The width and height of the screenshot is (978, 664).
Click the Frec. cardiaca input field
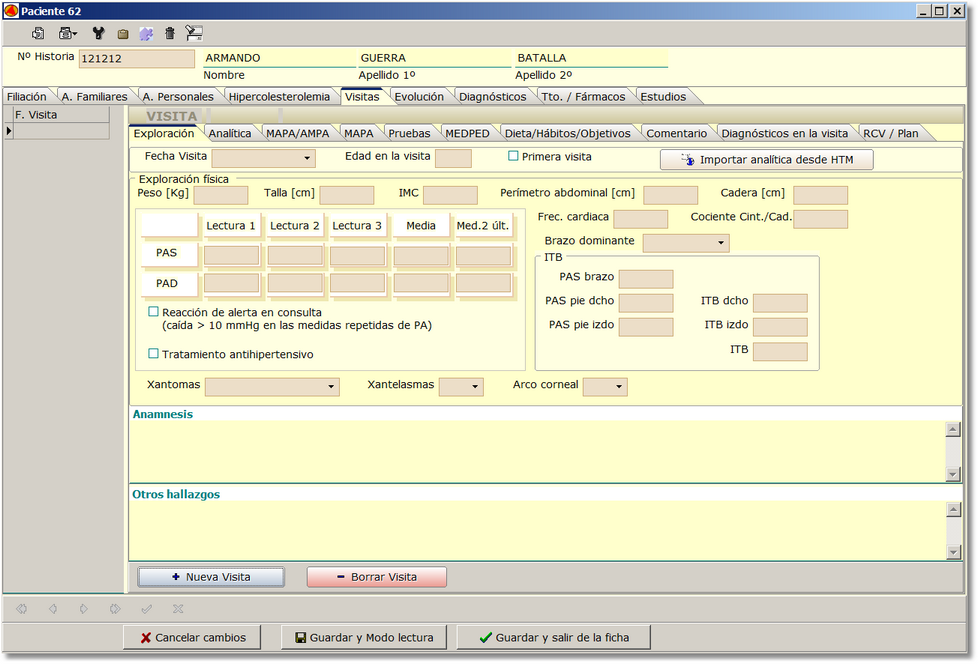[x=641, y=219]
